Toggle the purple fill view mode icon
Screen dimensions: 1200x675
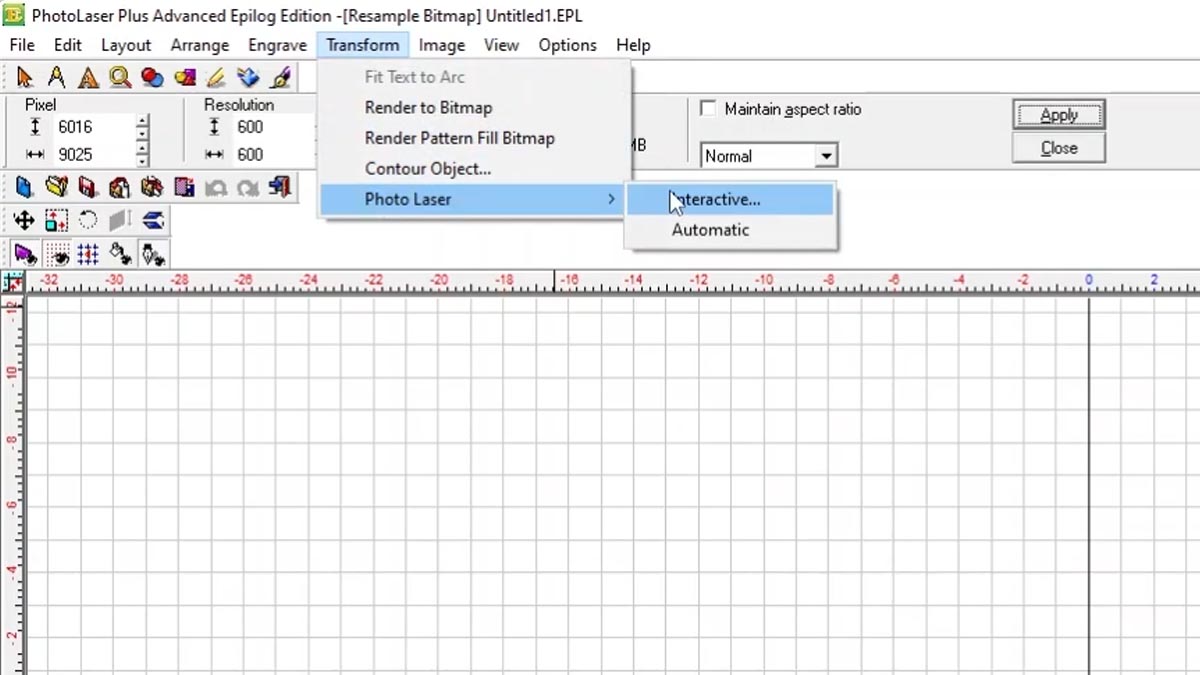[x=25, y=253]
